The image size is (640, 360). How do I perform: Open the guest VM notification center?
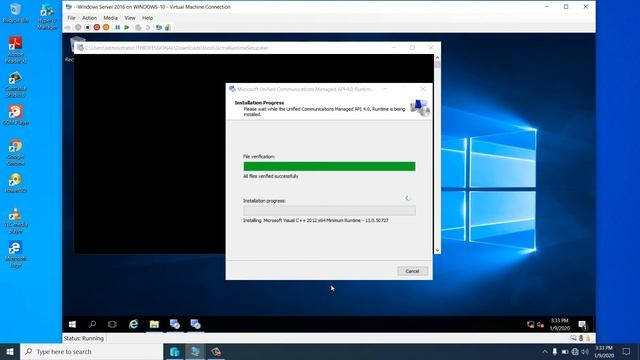pos(582,324)
